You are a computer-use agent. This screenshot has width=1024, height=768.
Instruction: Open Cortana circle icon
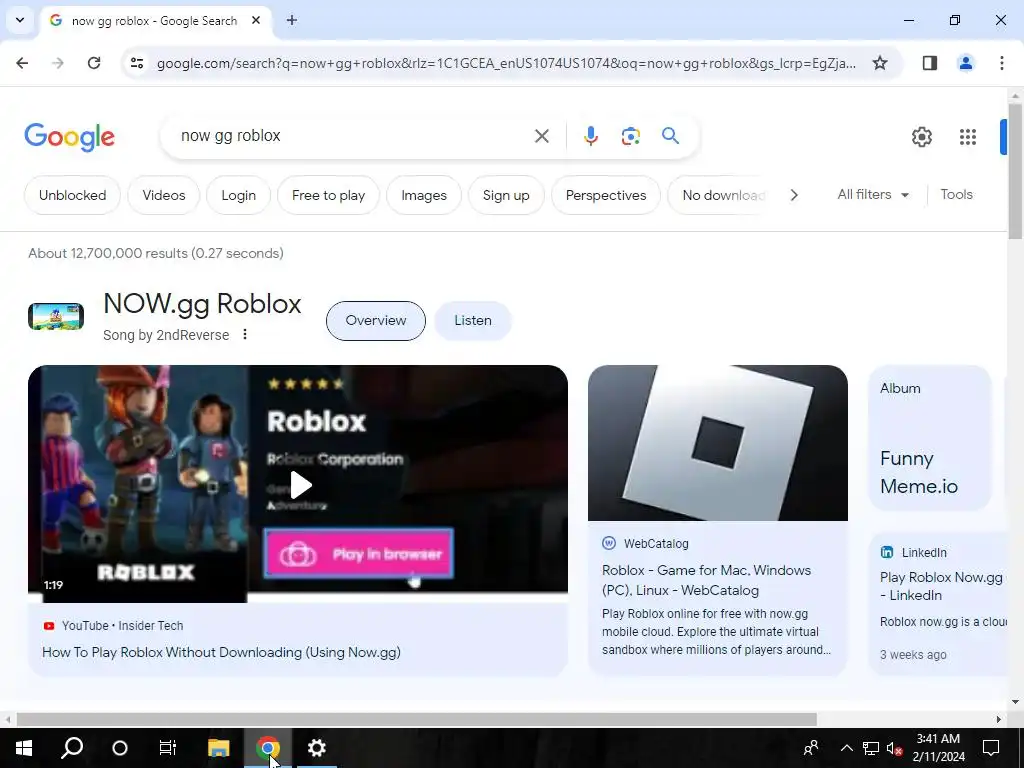tap(120, 748)
